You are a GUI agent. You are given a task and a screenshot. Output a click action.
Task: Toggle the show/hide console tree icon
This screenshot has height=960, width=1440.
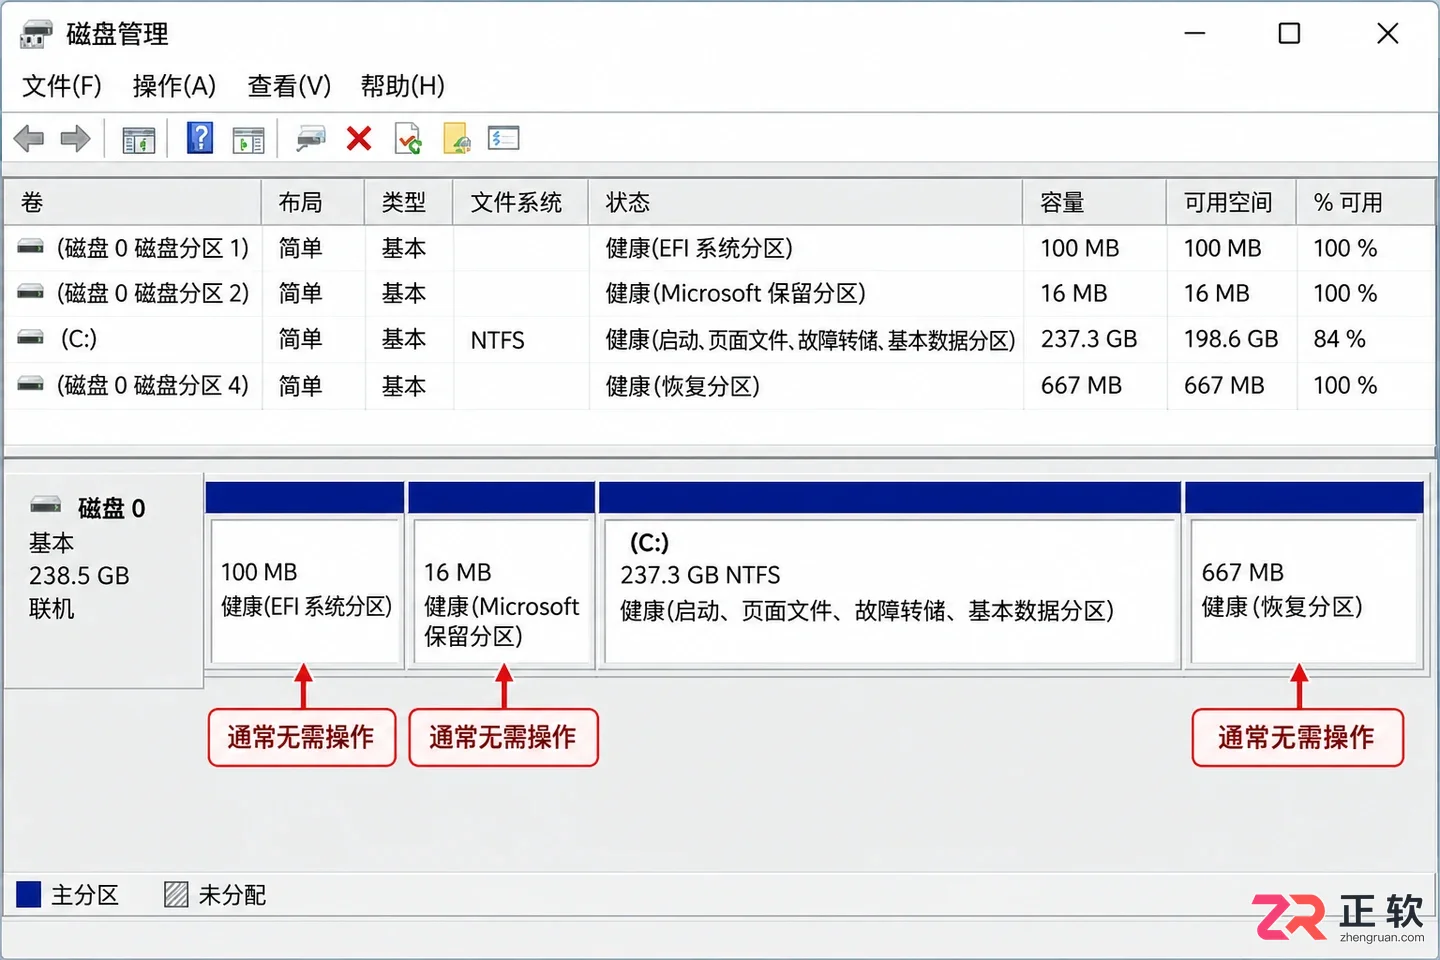139,140
